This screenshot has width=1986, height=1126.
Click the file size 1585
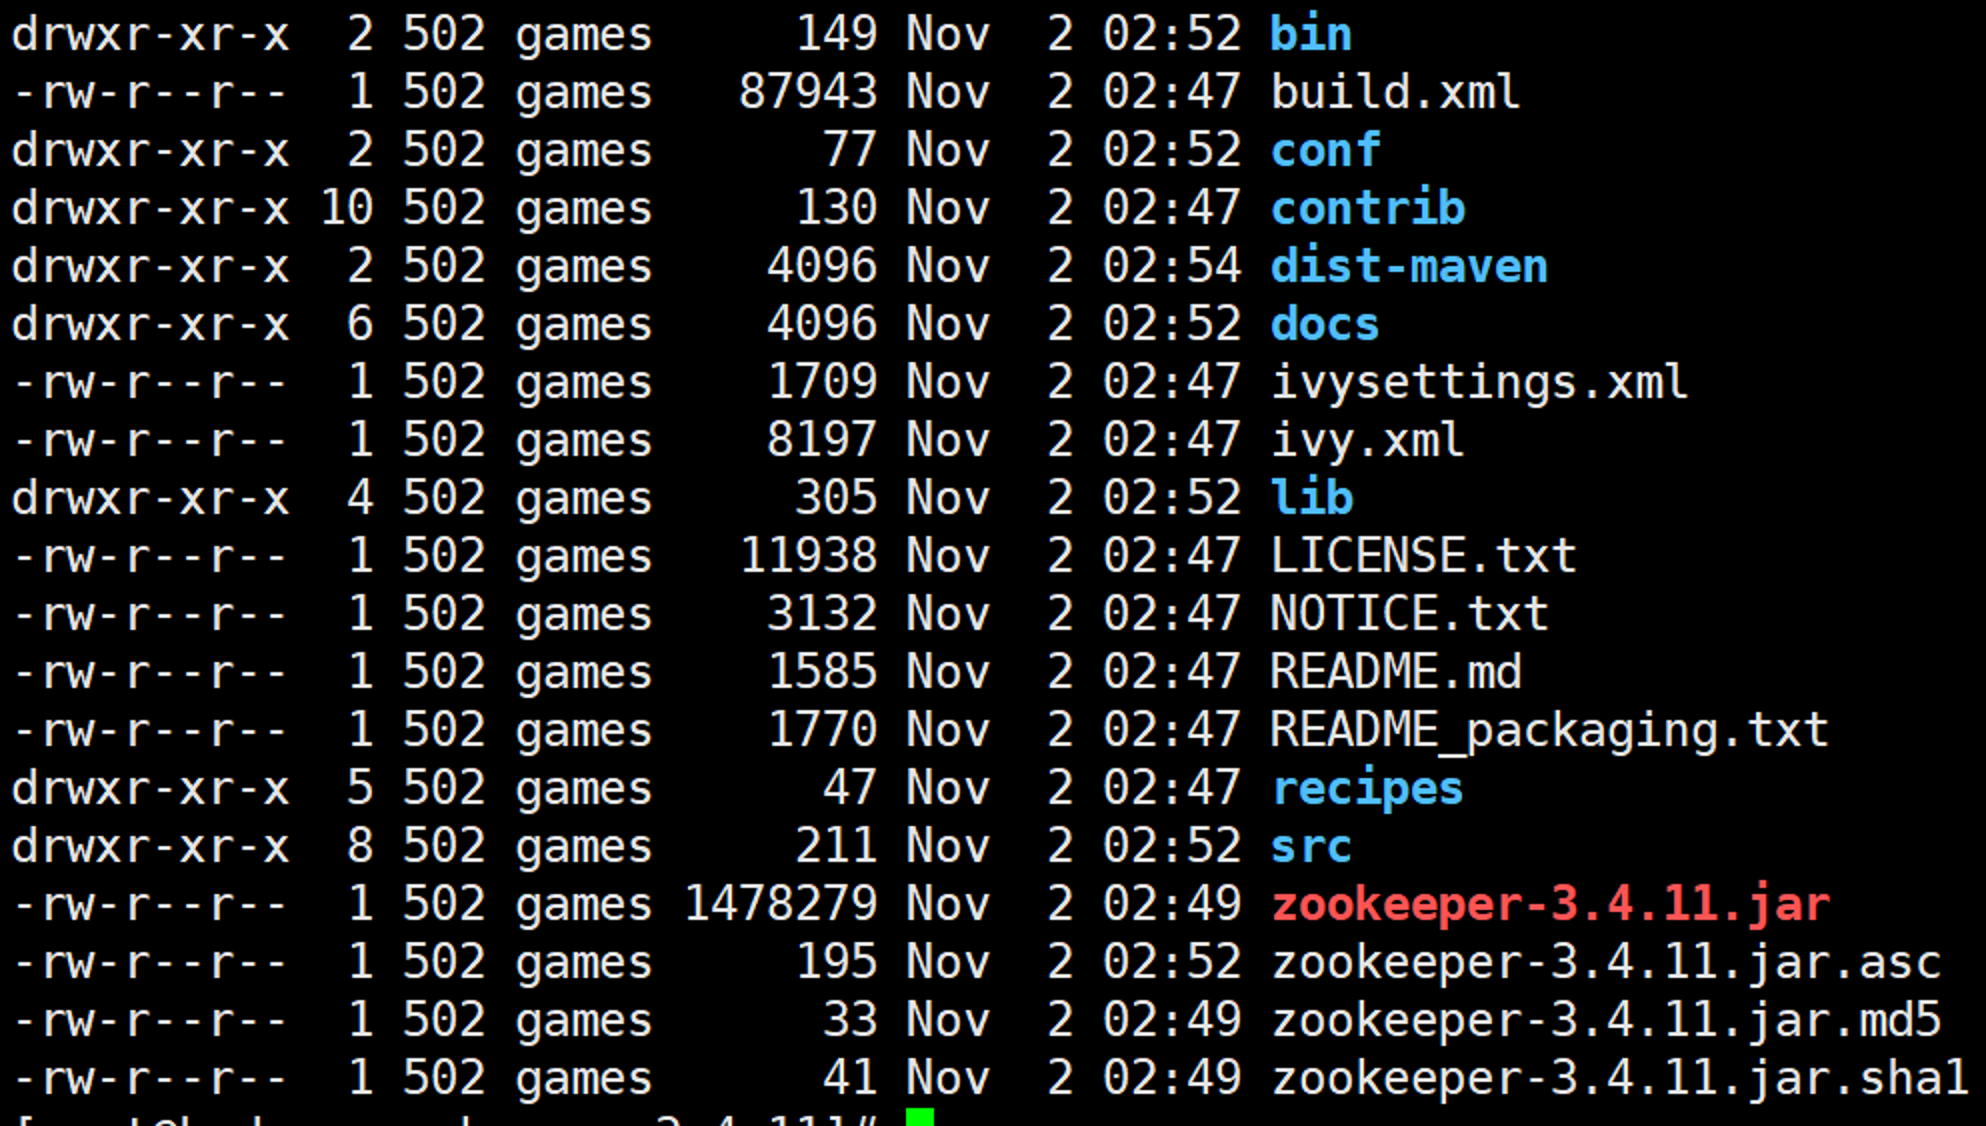click(822, 672)
